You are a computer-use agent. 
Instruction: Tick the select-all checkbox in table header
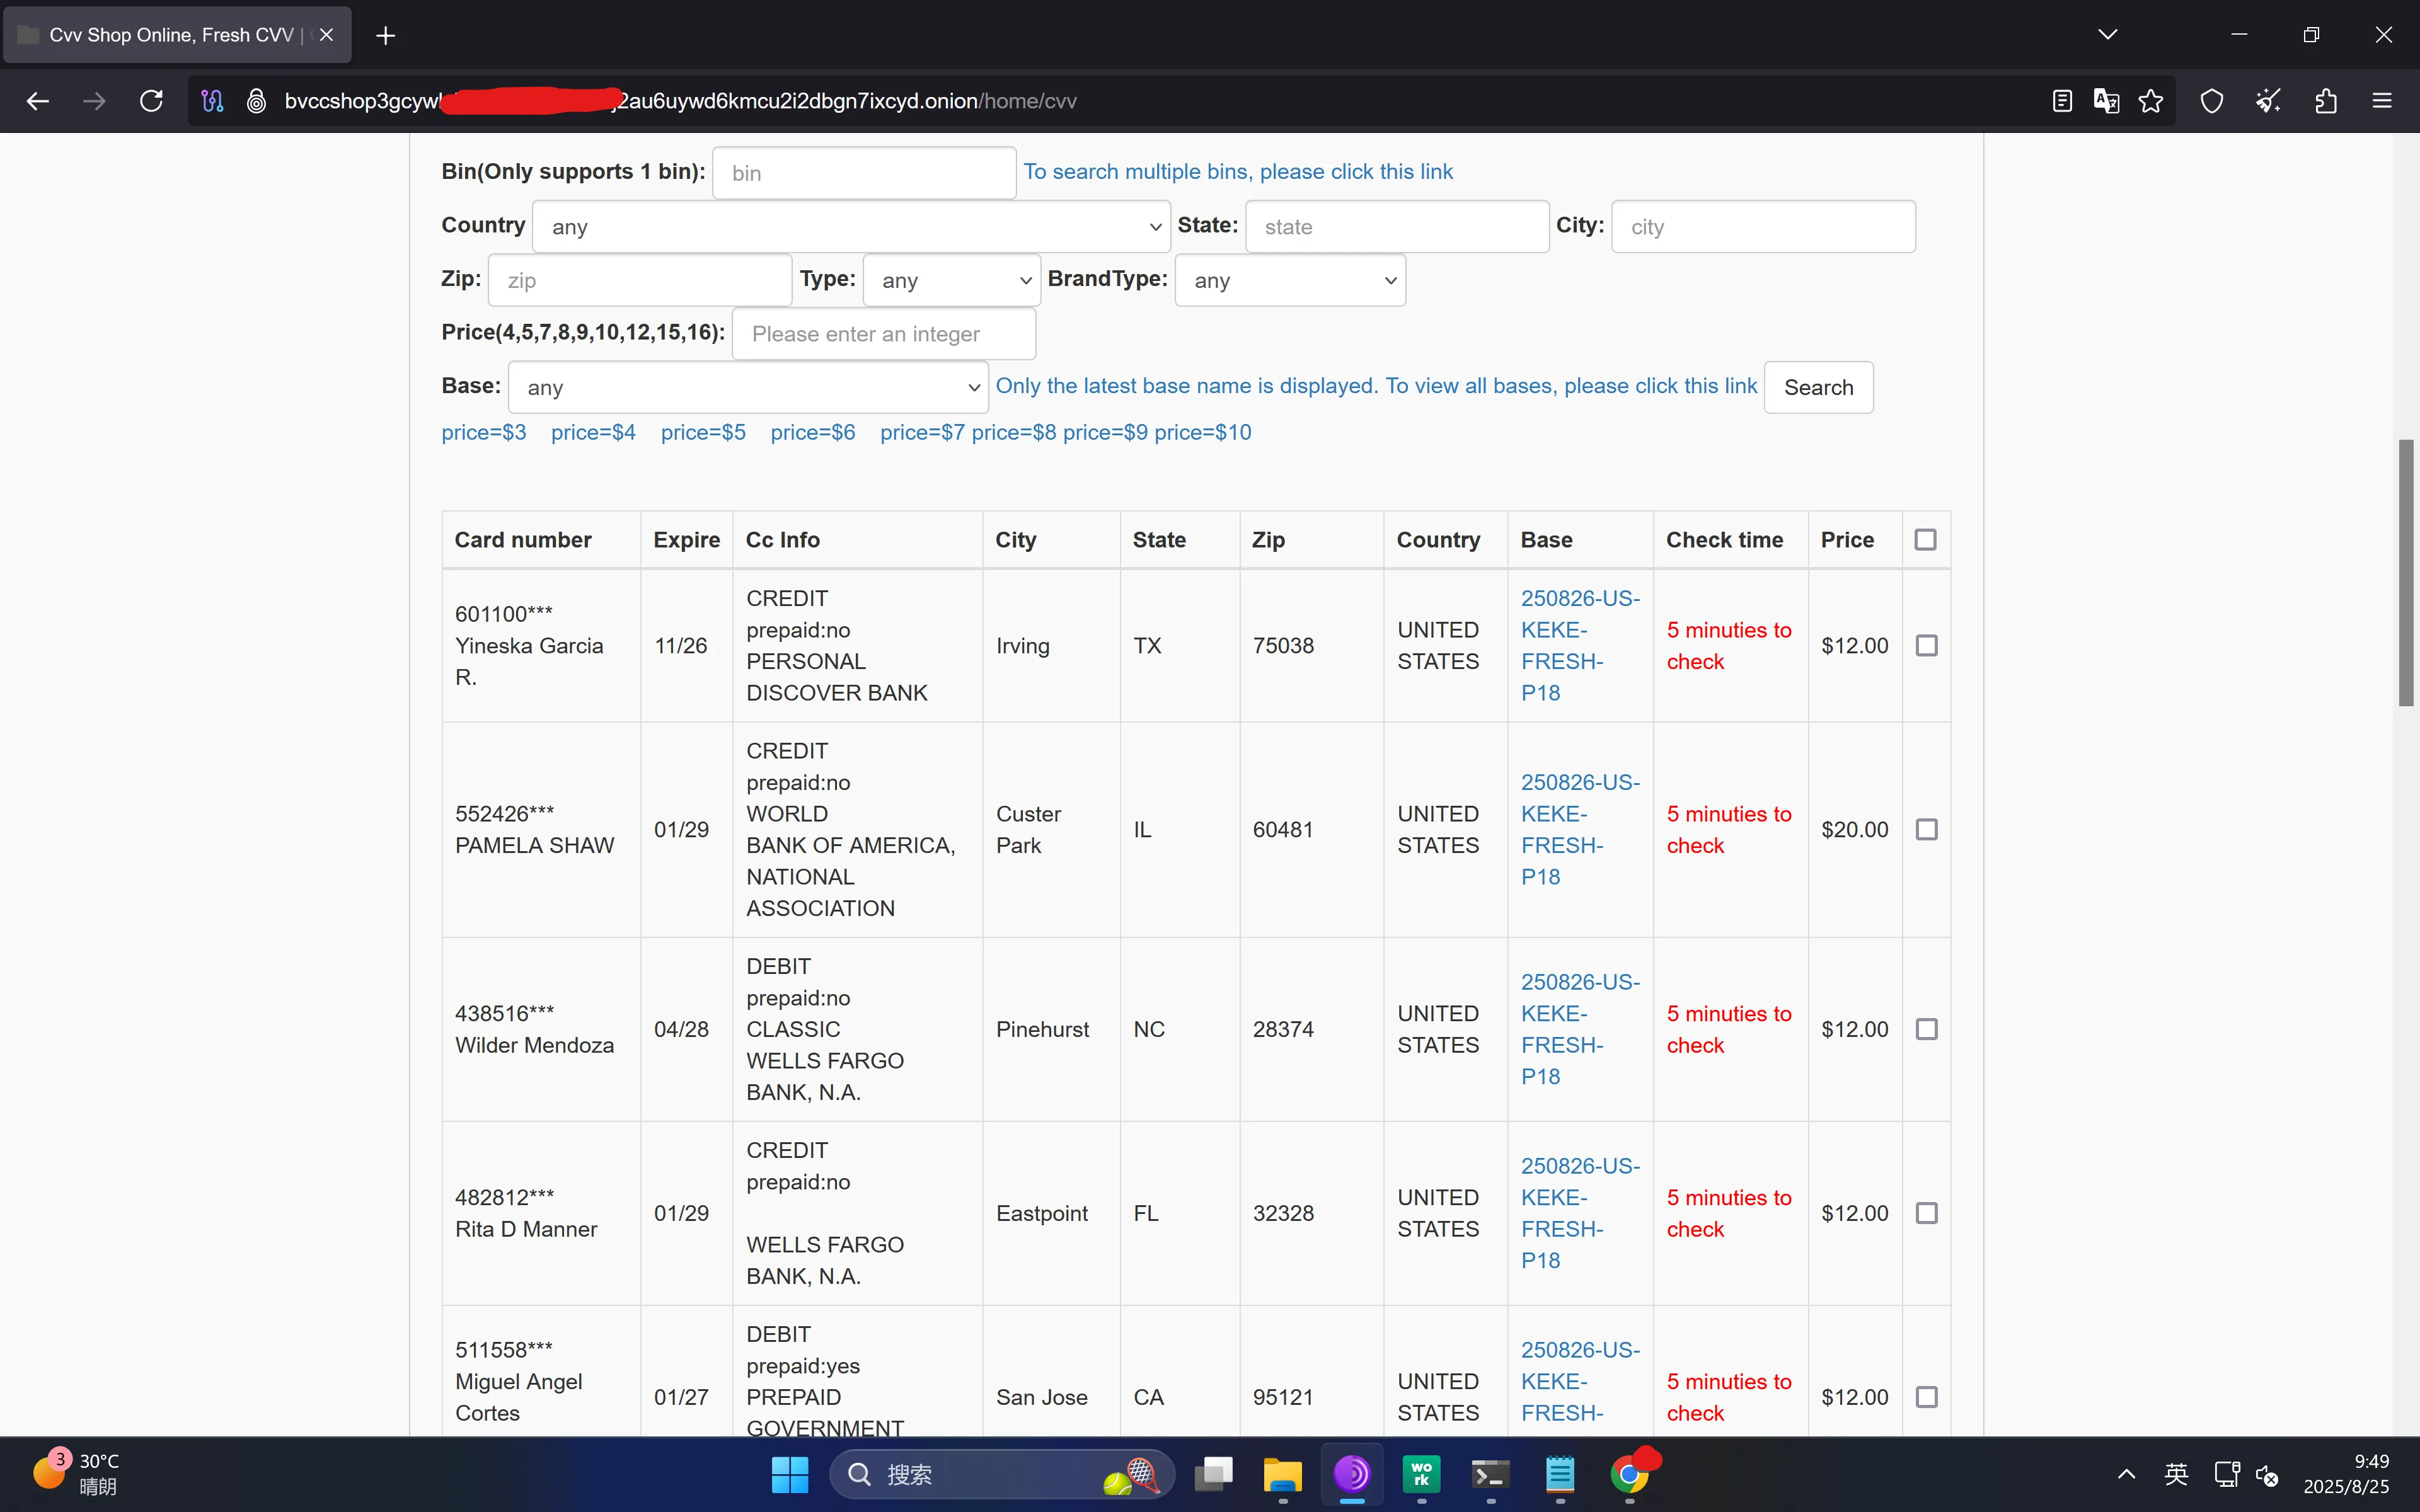[x=1925, y=540]
